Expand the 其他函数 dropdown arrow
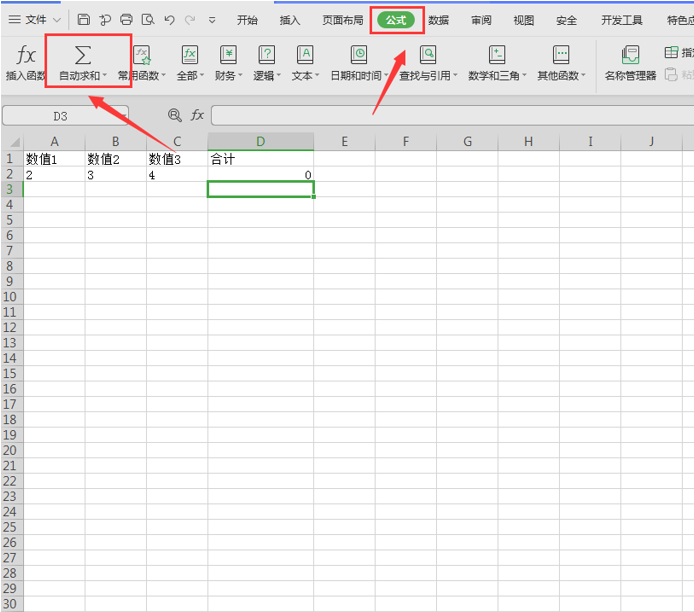 coord(583,76)
